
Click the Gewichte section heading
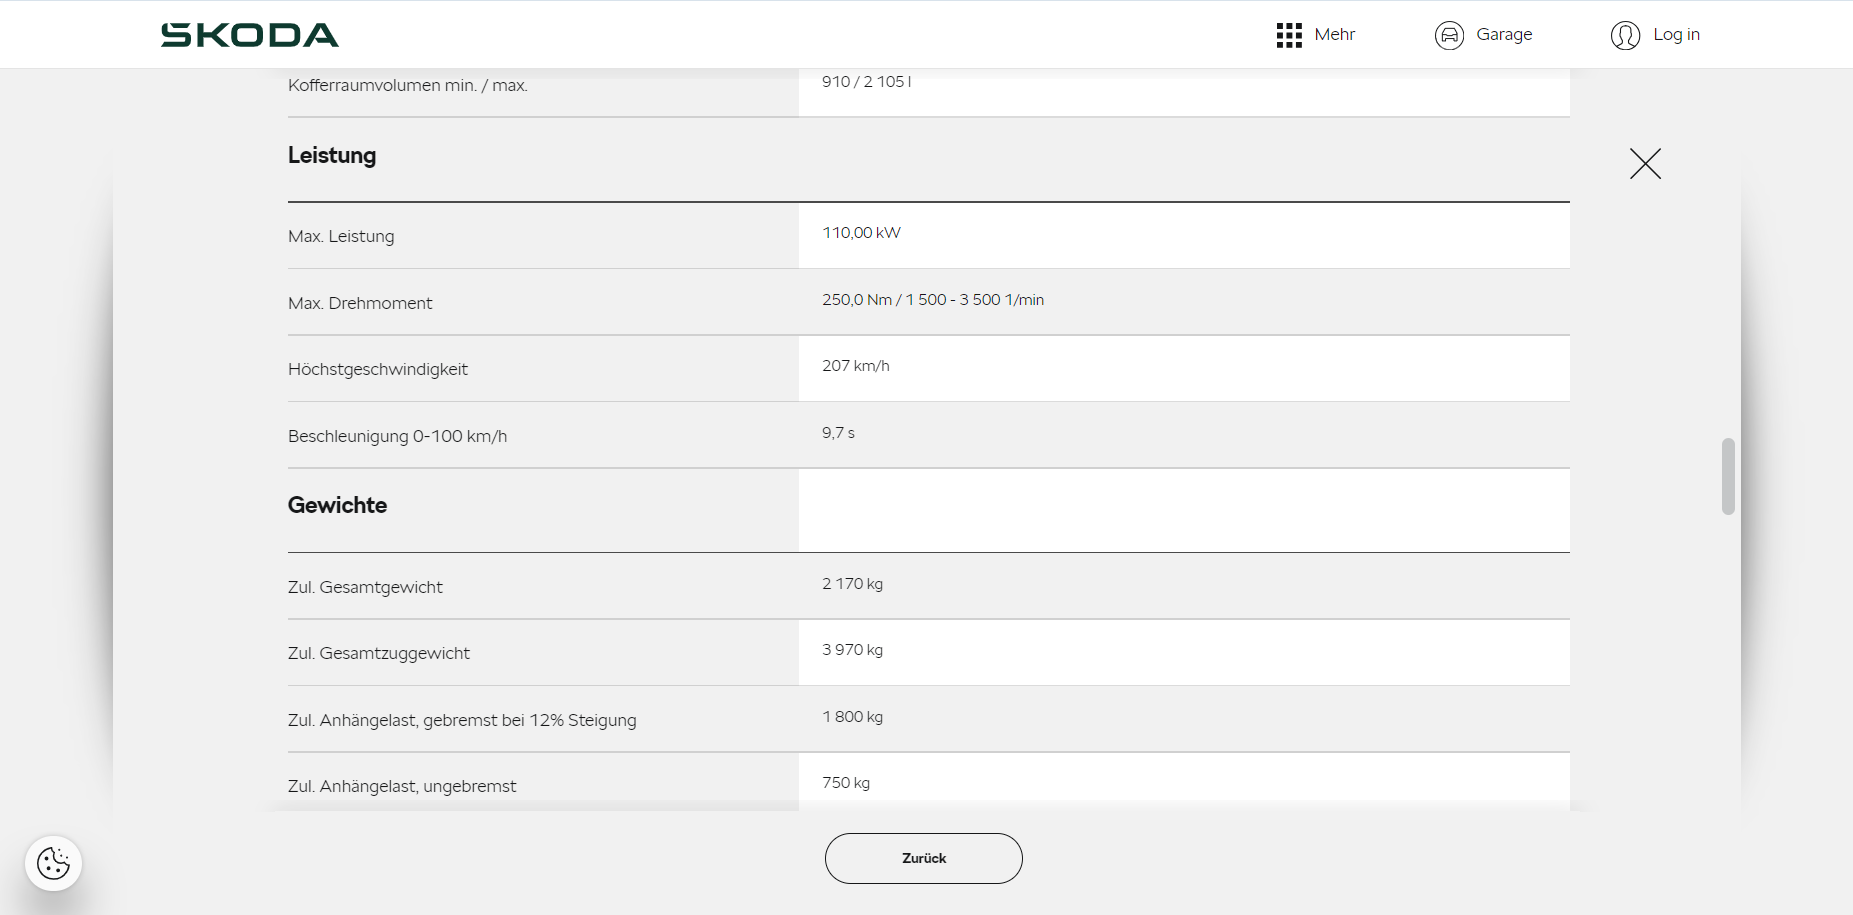[337, 505]
